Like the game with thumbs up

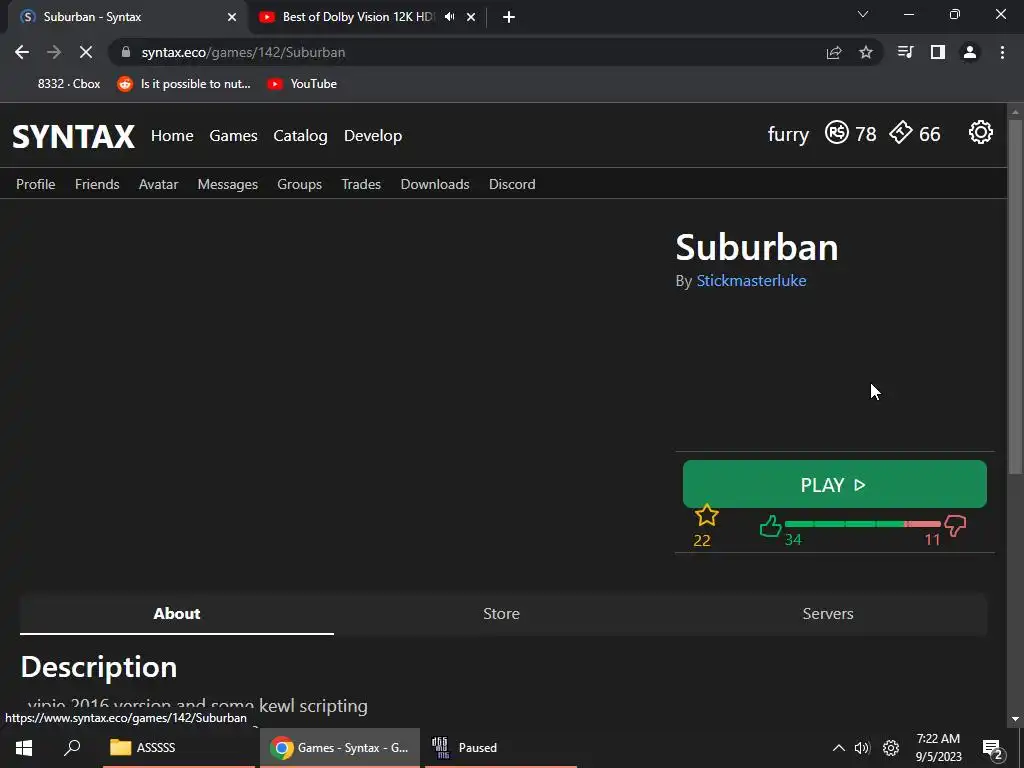pos(771,526)
